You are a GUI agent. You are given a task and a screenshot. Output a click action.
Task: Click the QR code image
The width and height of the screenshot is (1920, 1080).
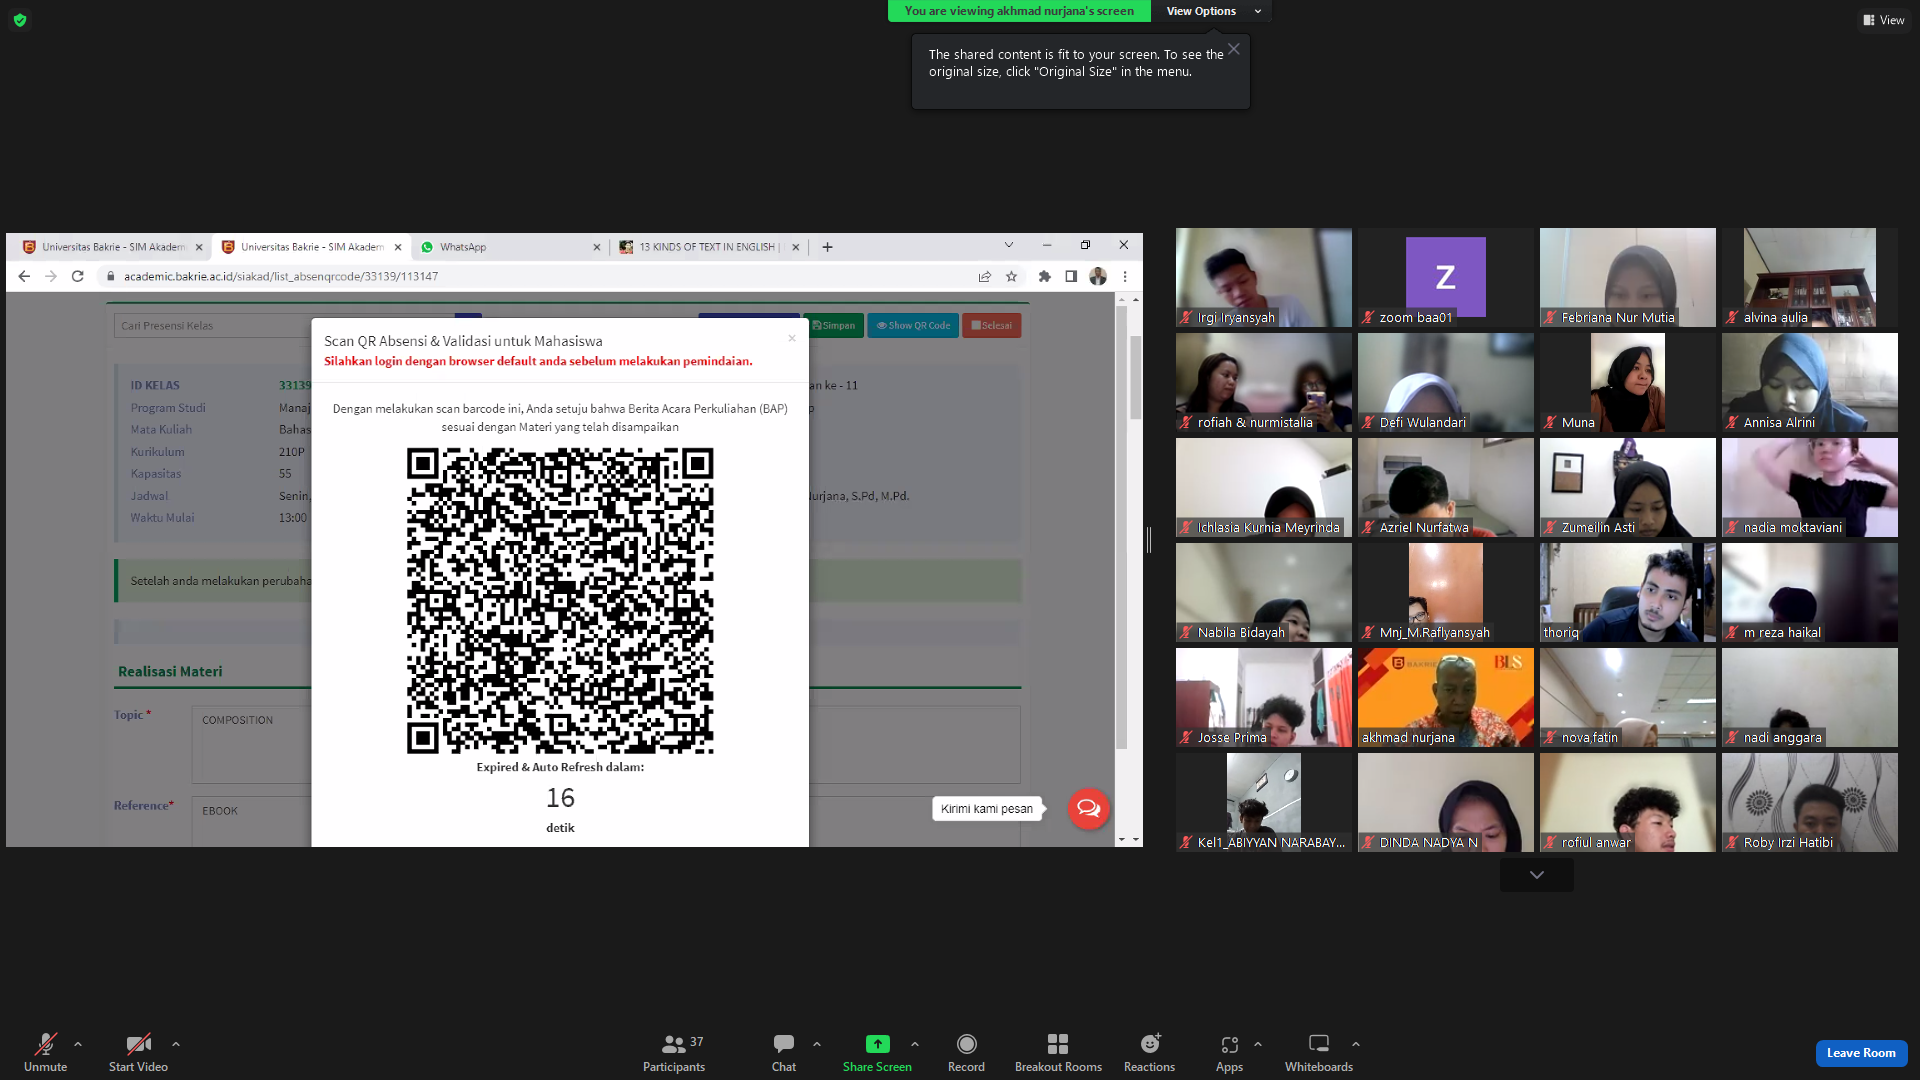[x=560, y=600]
